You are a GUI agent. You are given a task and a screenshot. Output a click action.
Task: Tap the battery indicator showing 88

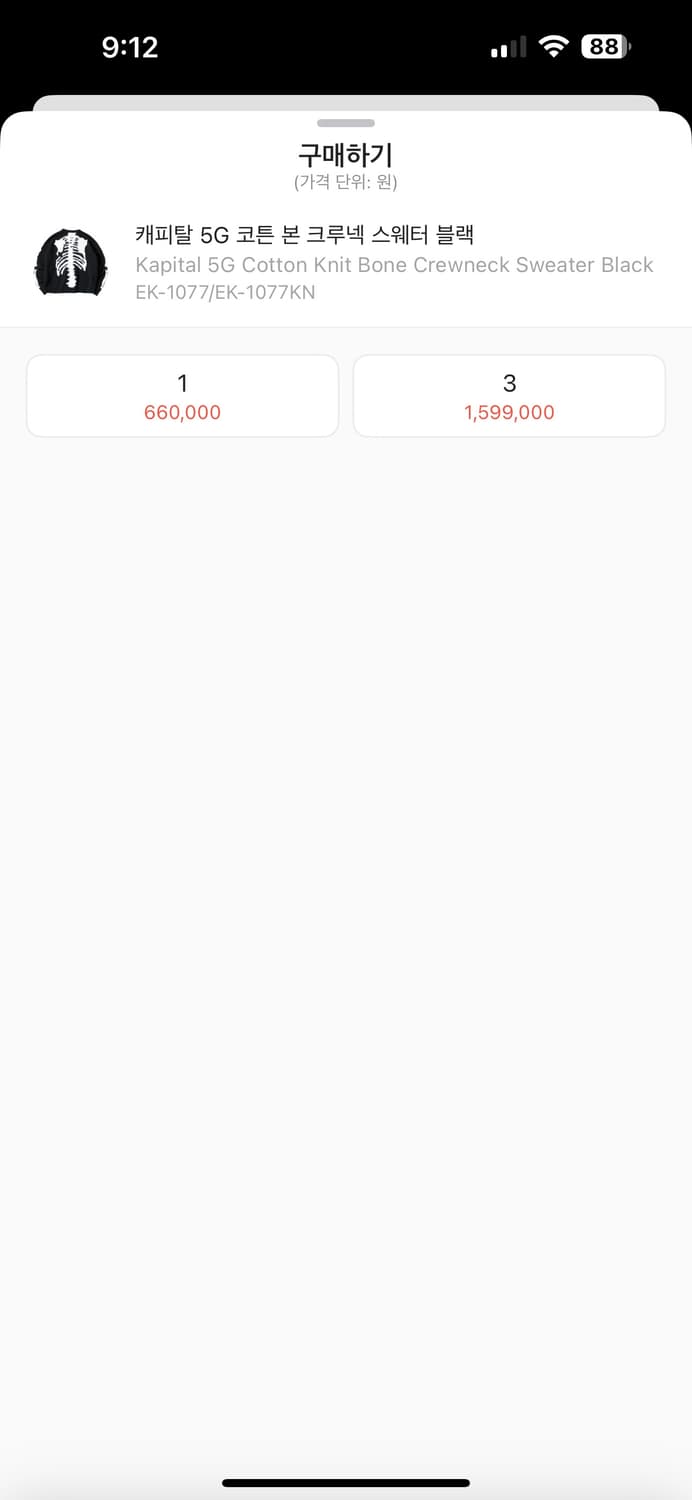[606, 47]
